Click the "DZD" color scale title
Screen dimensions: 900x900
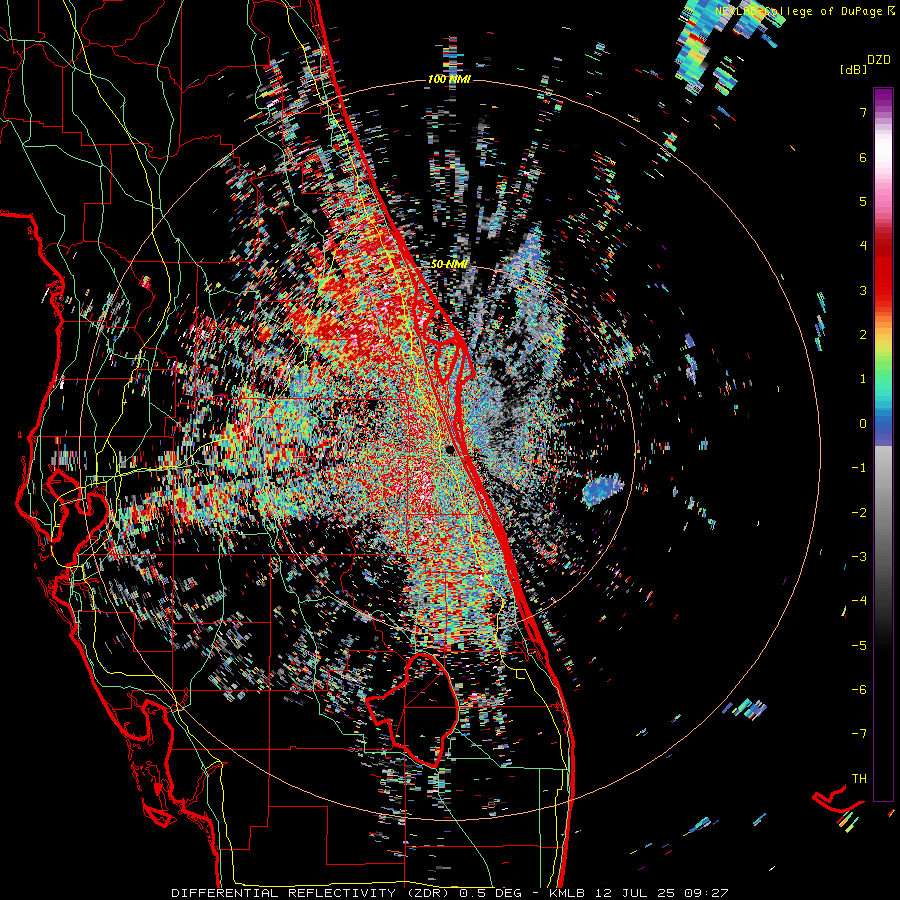point(879,60)
